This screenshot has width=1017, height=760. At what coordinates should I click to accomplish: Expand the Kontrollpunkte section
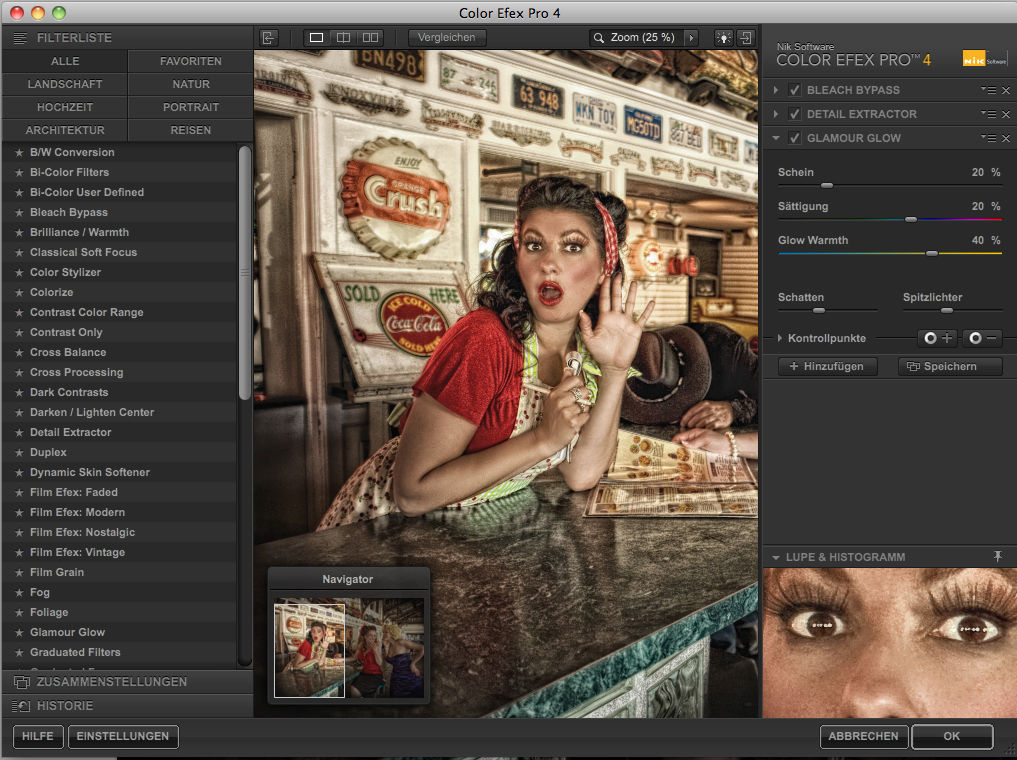(780, 339)
